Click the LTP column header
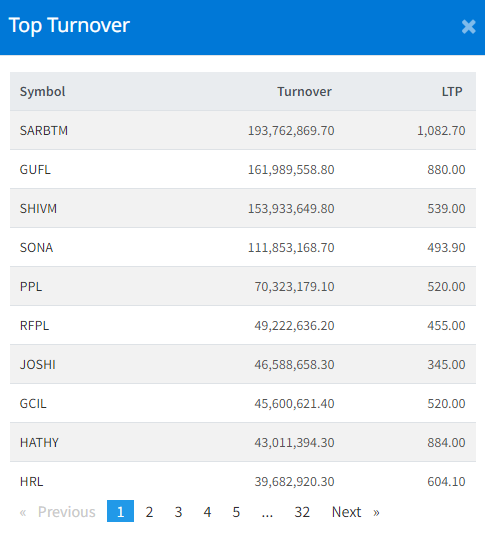 (452, 92)
